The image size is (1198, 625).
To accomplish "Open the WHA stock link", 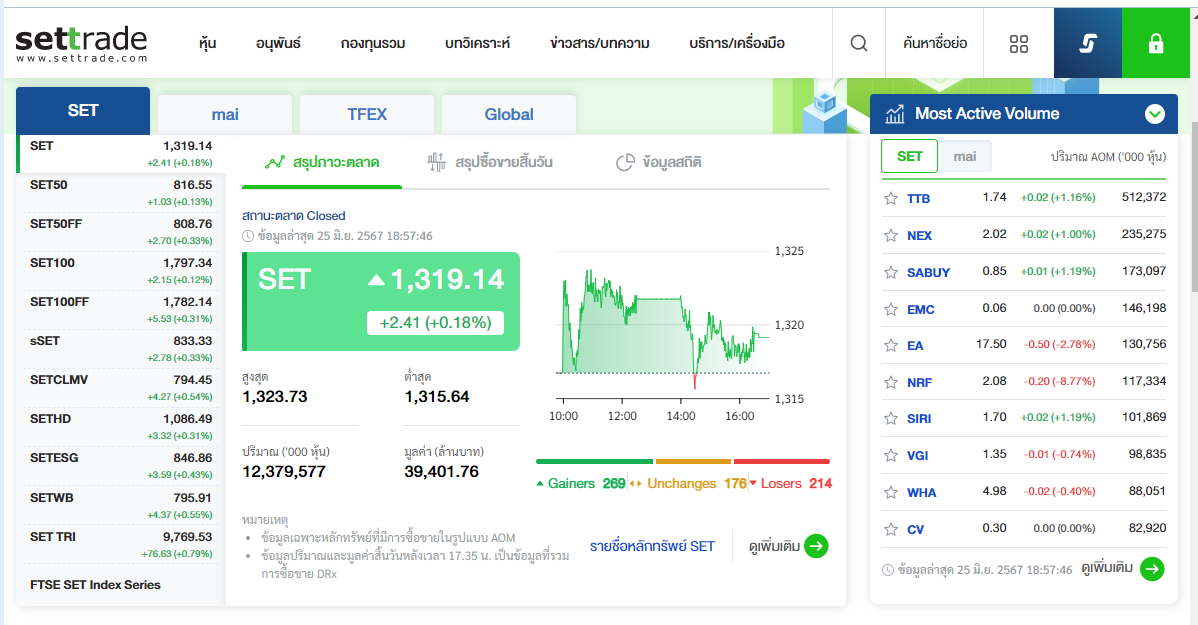I will 921,492.
